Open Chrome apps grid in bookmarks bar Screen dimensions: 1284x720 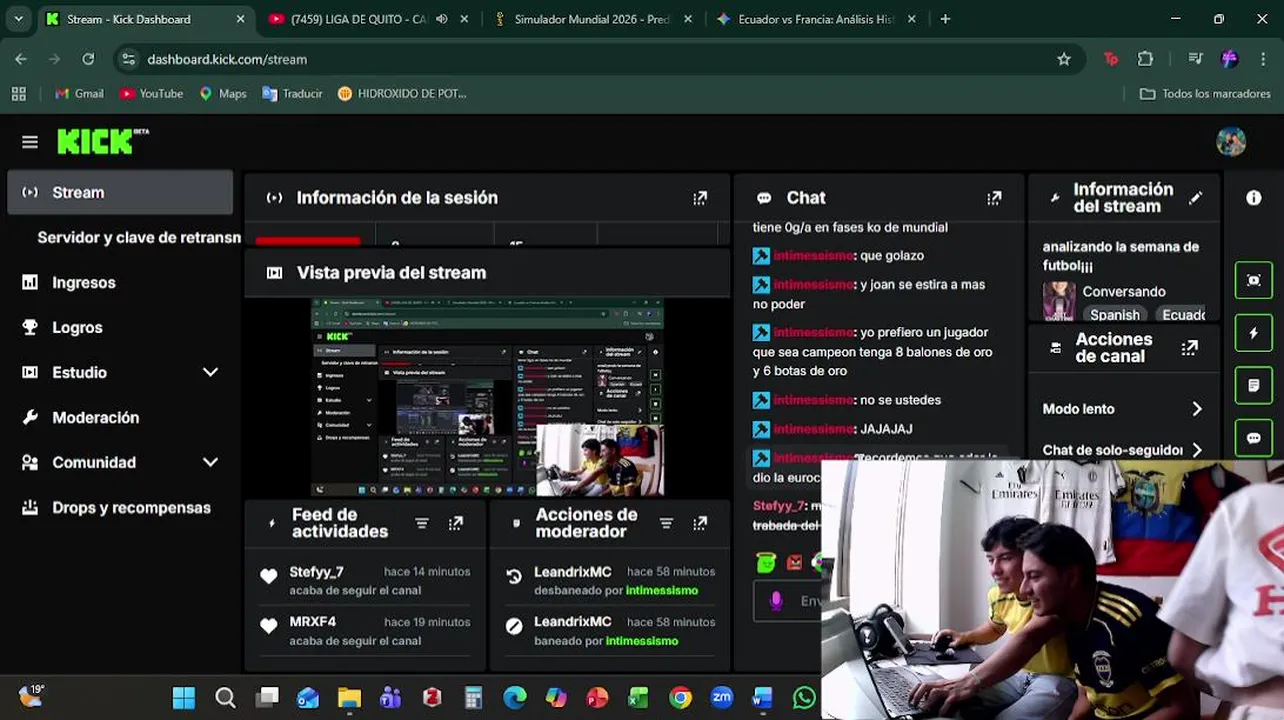coord(18,93)
